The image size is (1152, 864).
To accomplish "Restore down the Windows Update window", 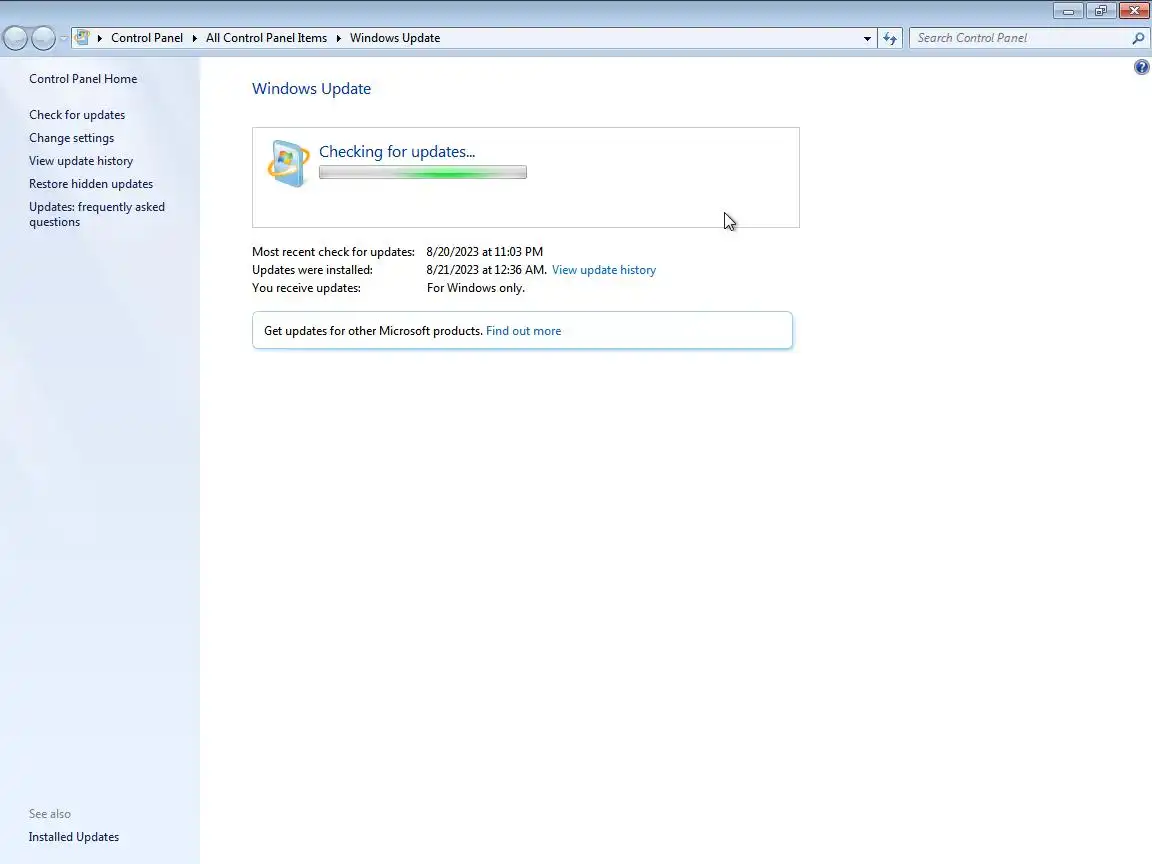I will tap(1101, 11).
